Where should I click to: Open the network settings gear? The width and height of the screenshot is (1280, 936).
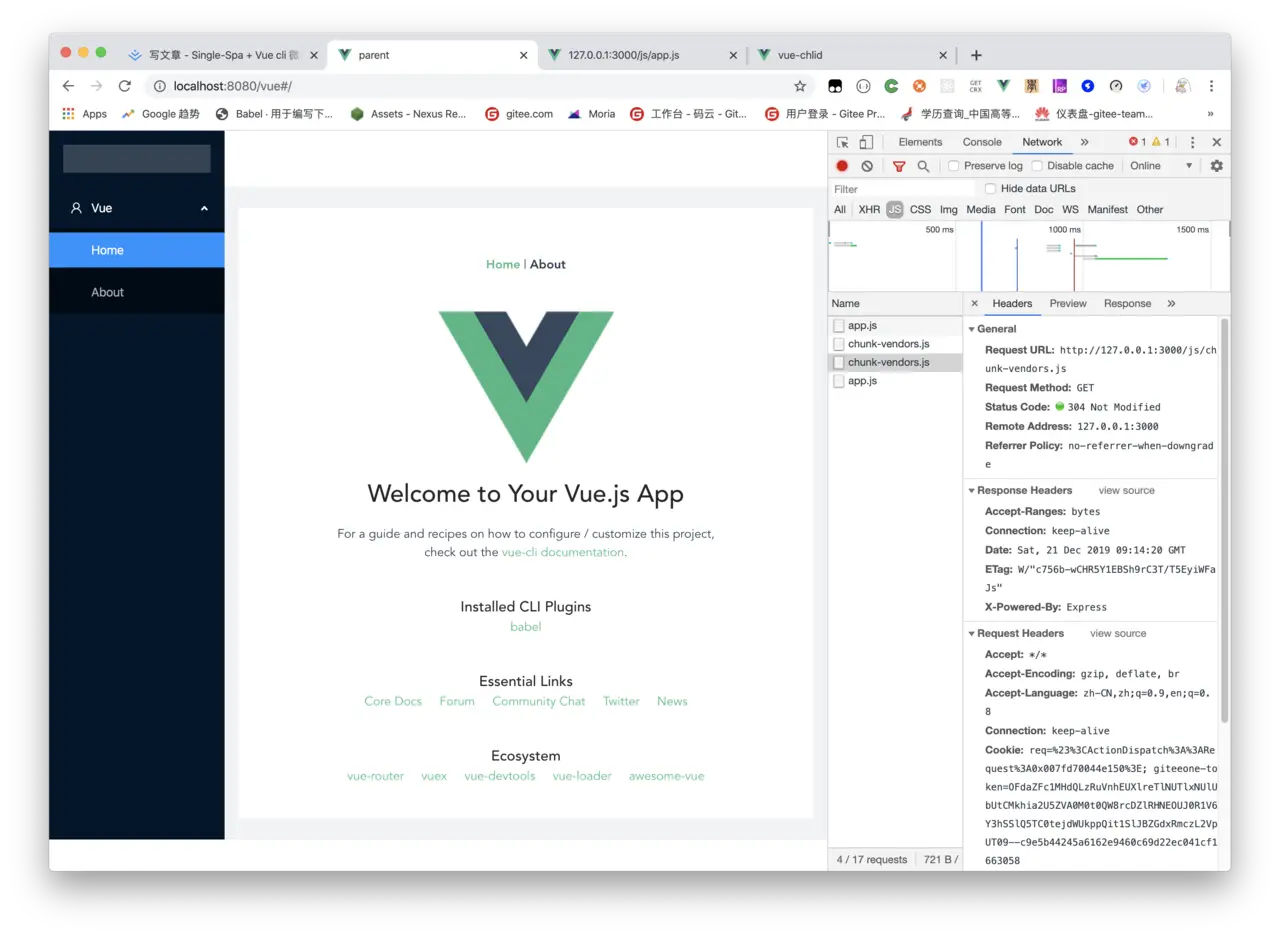coord(1216,166)
